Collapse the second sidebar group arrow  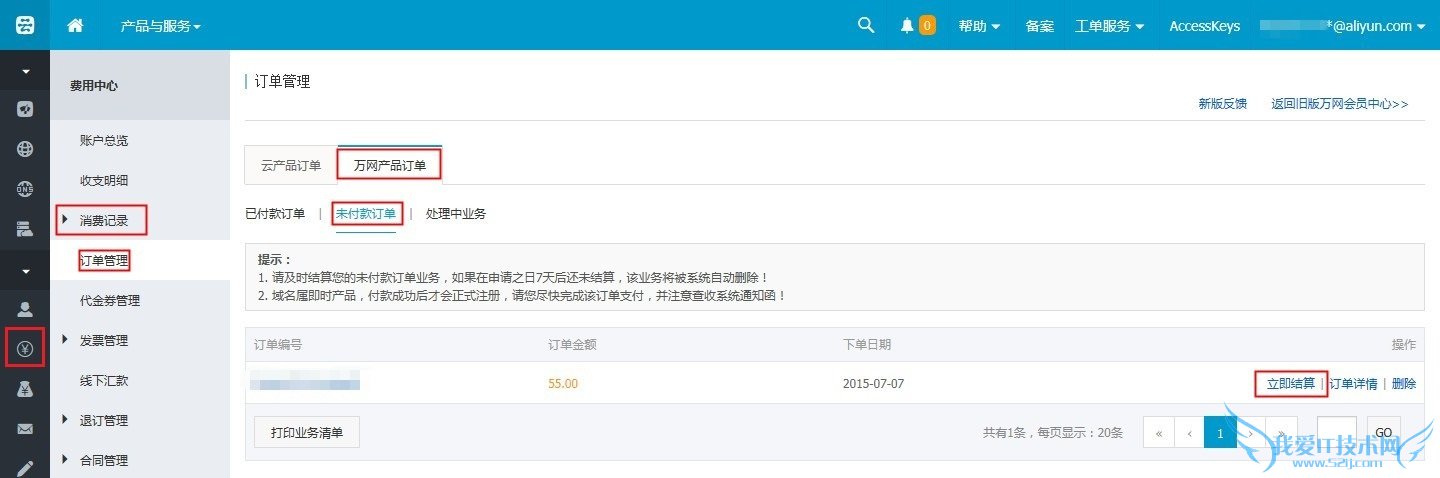(x=25, y=270)
